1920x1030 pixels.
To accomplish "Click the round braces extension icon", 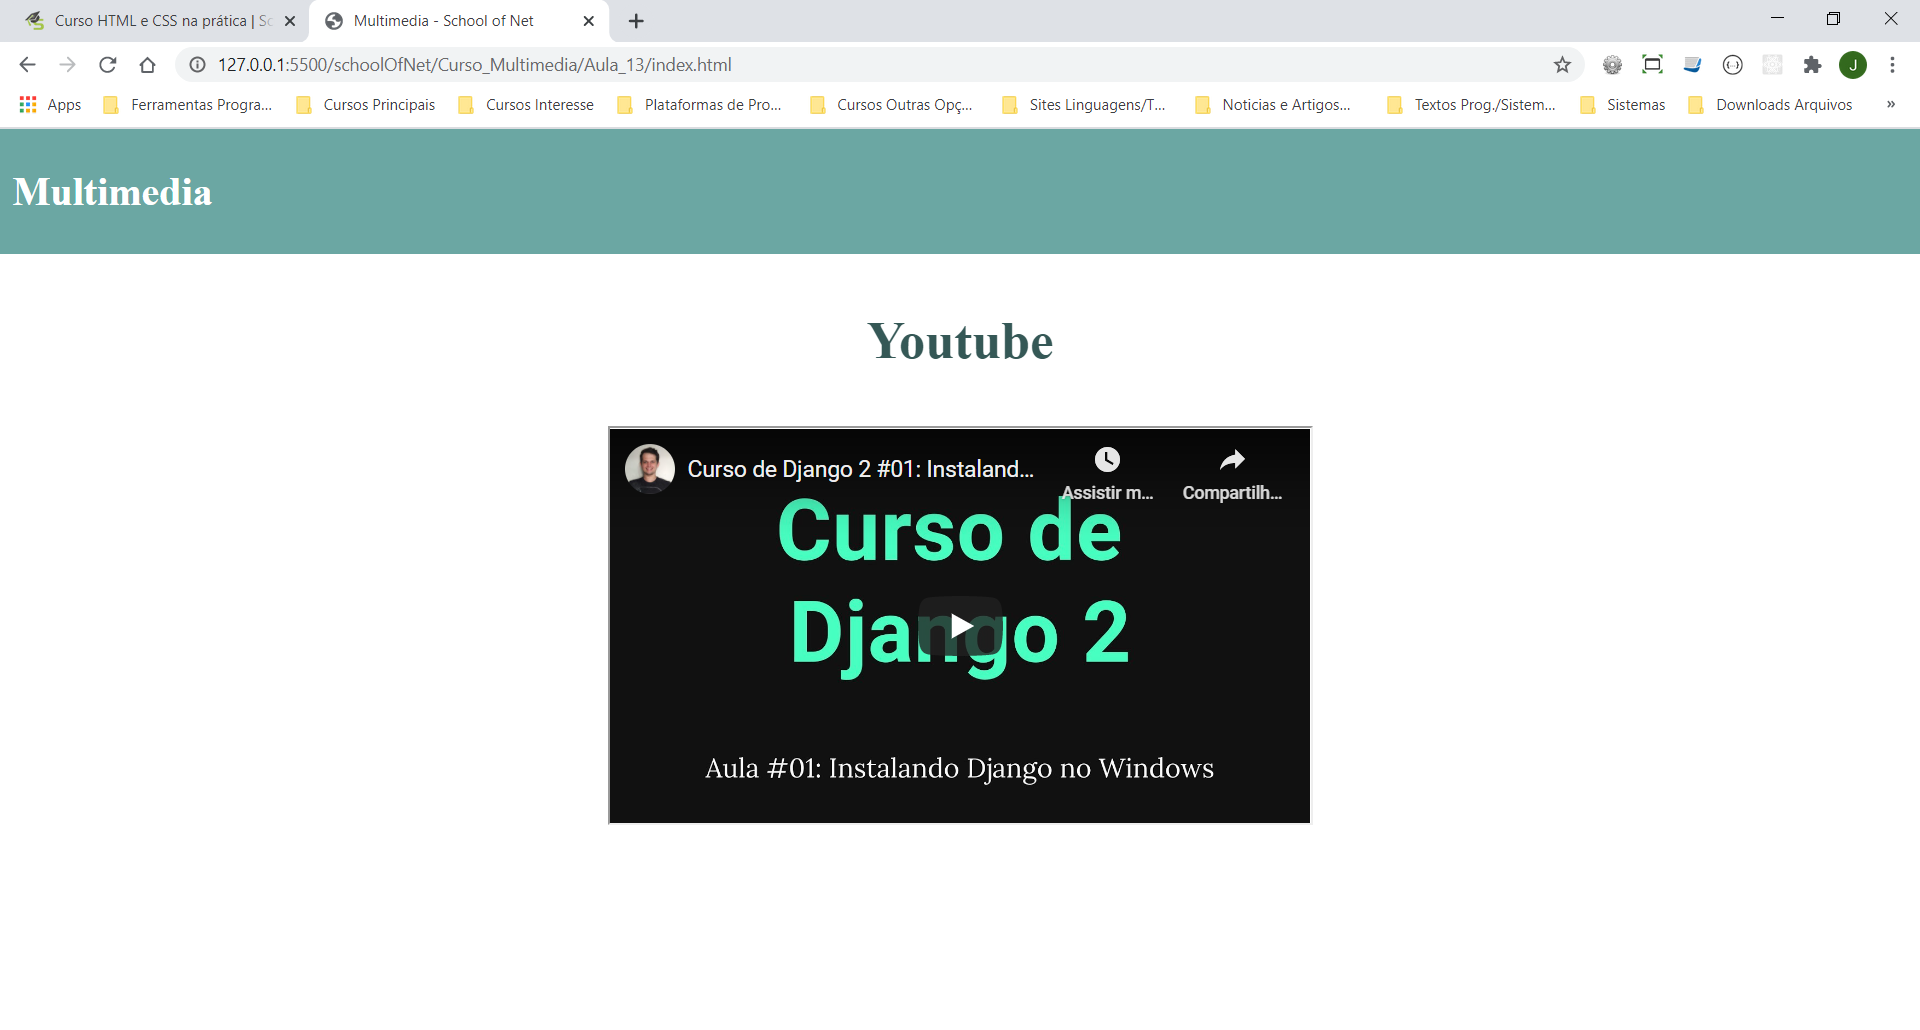I will 1732,65.
